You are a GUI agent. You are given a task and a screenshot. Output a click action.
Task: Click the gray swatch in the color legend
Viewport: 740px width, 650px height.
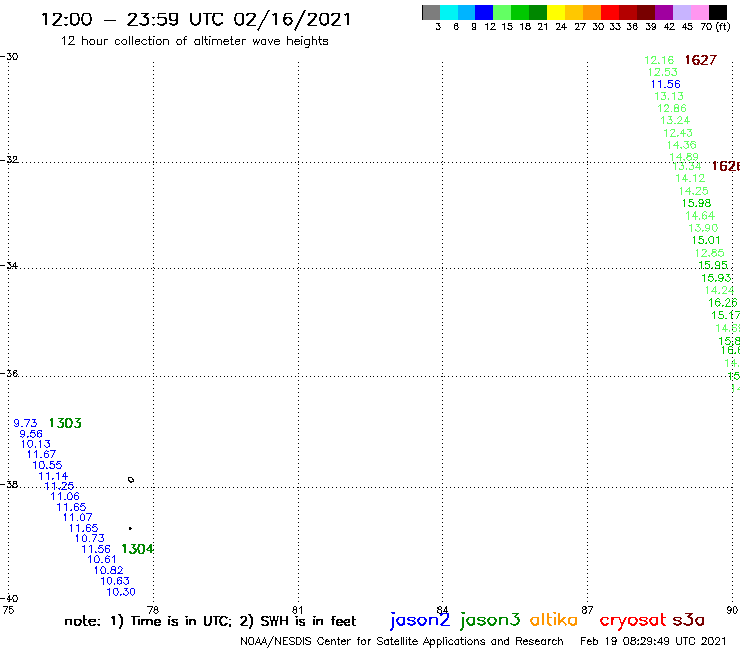[431, 12]
